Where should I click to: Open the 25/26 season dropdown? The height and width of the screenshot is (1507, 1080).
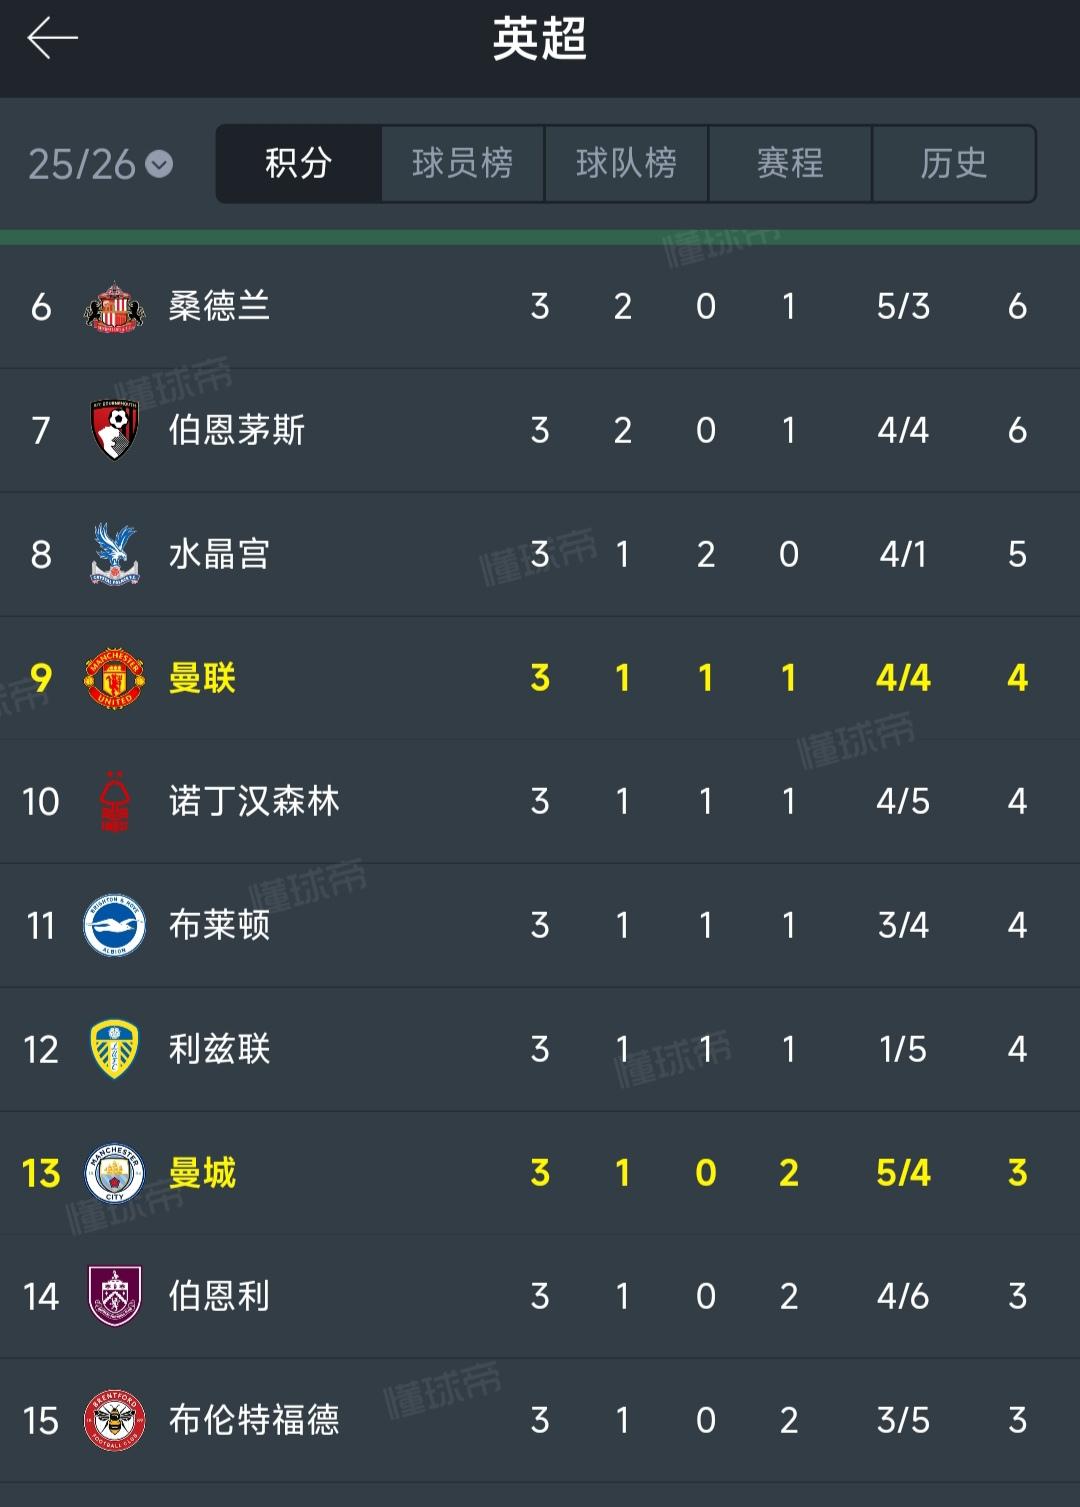pyautogui.click(x=101, y=164)
